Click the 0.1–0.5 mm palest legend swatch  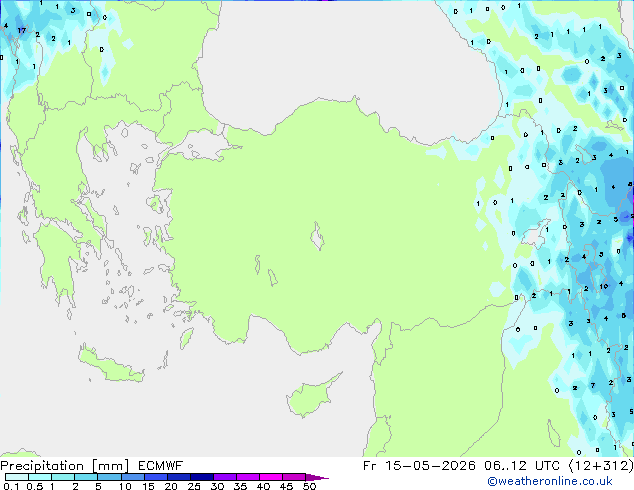click(x=17, y=477)
